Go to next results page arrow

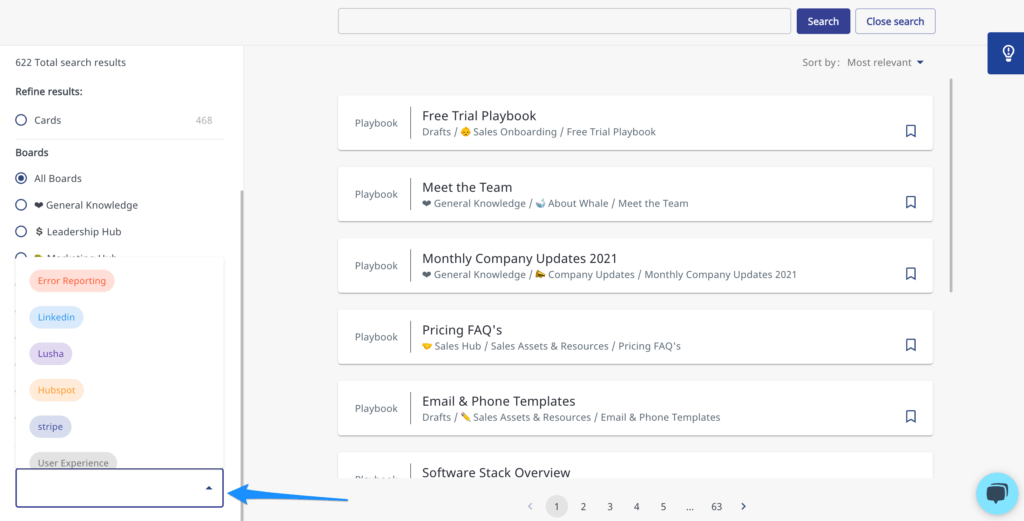tap(743, 507)
